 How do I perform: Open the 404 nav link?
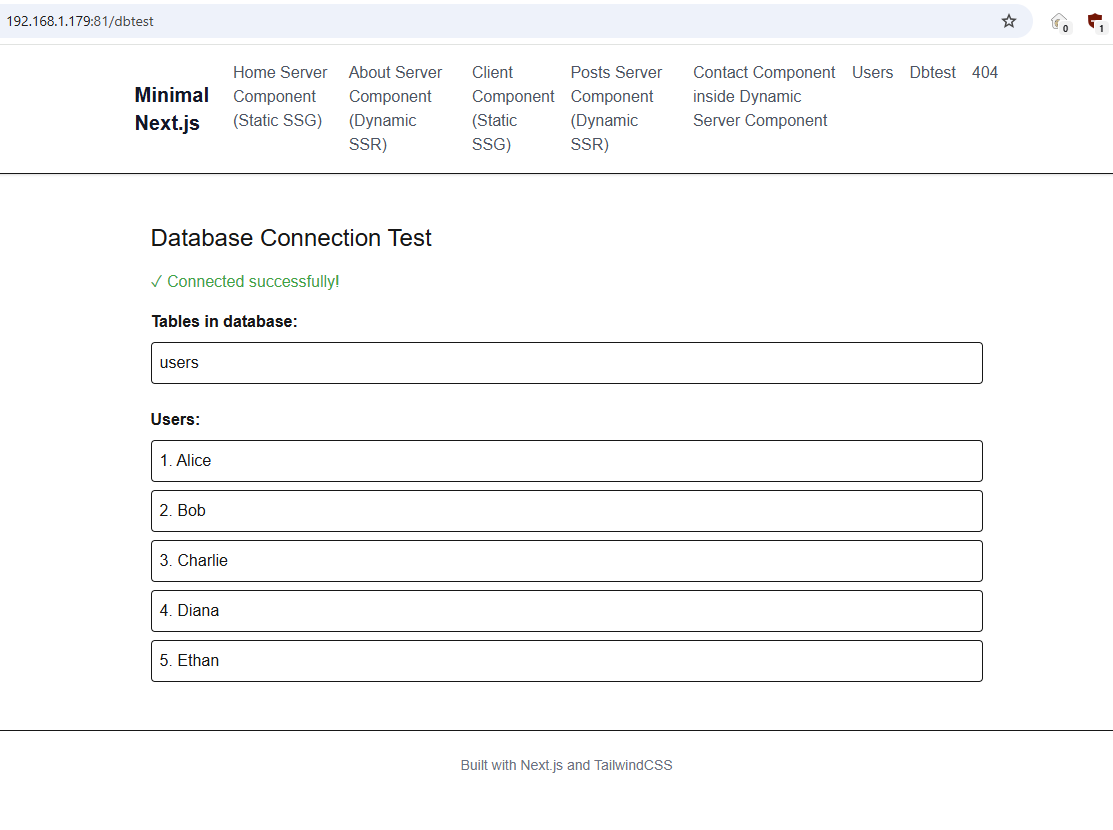coord(985,72)
